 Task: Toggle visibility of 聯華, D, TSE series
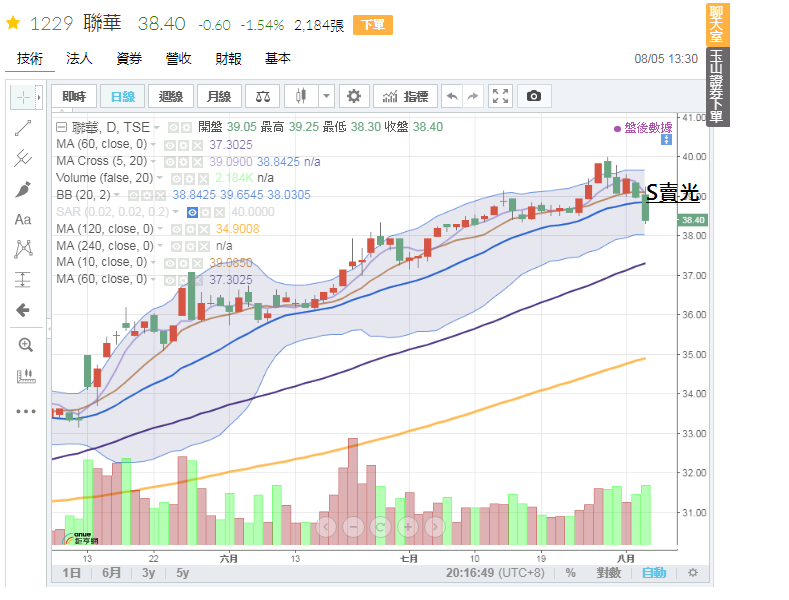(173, 127)
